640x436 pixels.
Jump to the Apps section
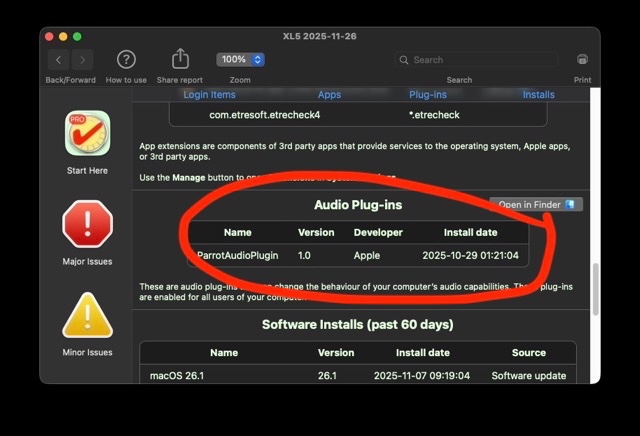(329, 95)
